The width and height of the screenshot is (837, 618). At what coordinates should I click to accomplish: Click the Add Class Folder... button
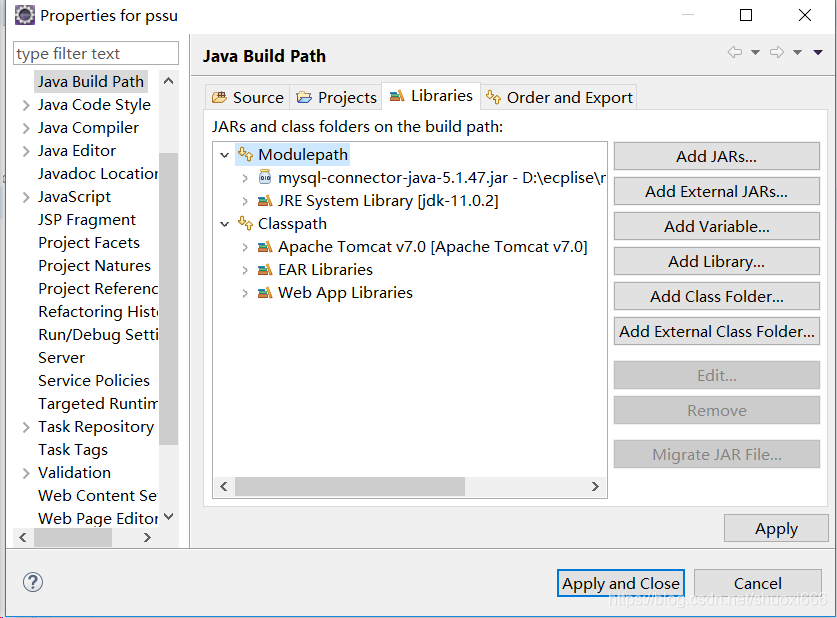pos(716,296)
